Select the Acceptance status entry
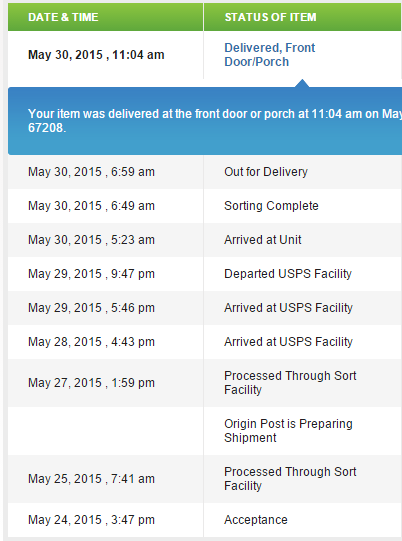 tap(256, 520)
